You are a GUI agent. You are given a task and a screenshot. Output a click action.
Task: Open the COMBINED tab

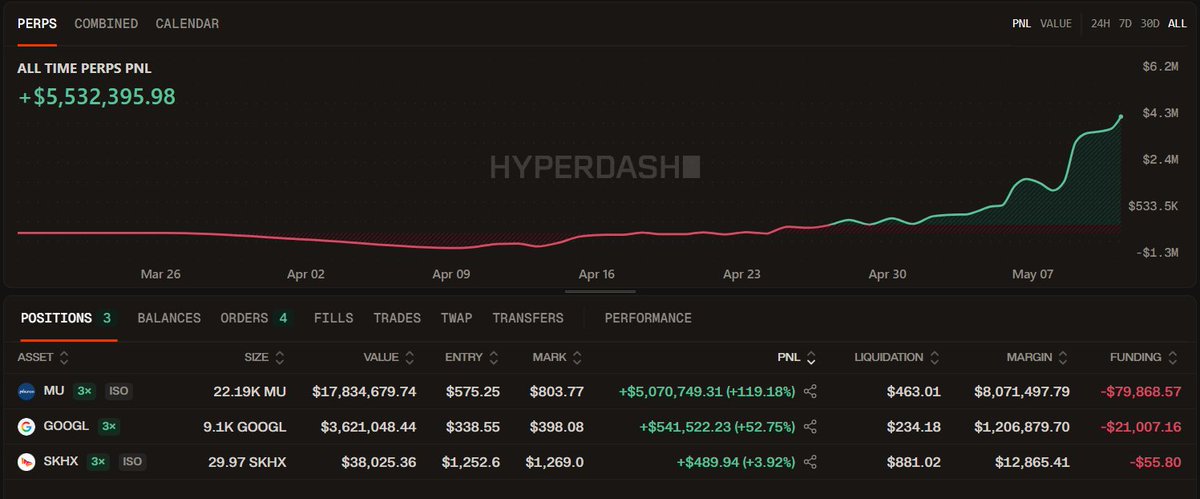point(106,23)
